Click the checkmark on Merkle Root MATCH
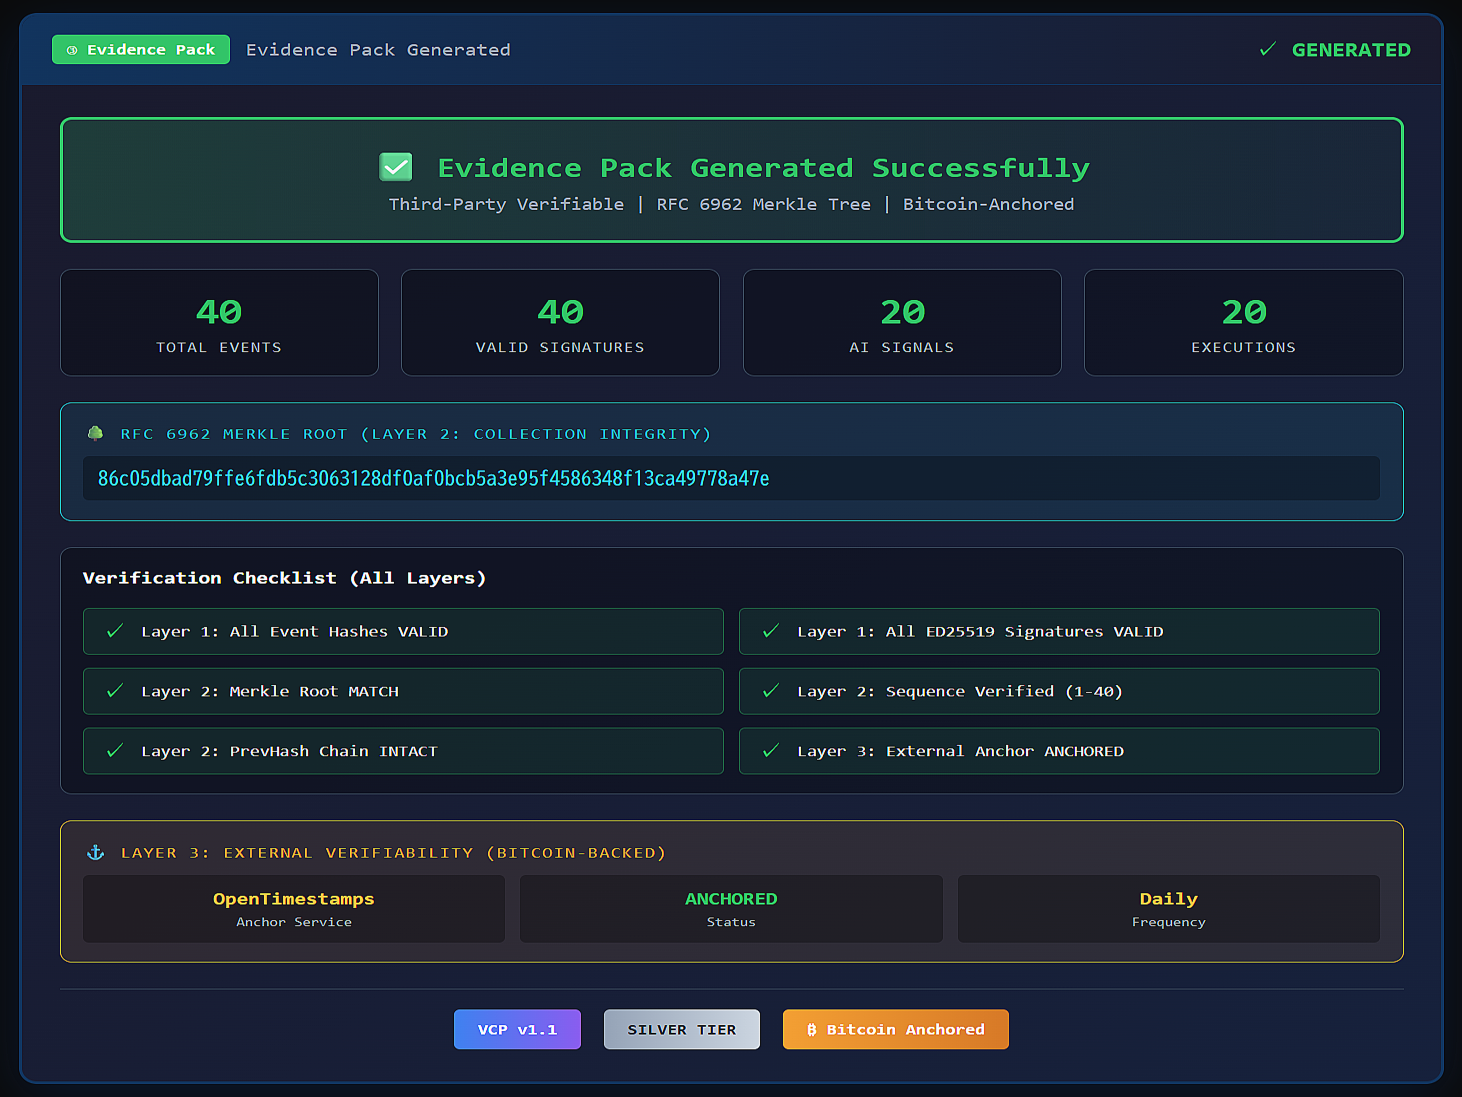 pos(113,690)
